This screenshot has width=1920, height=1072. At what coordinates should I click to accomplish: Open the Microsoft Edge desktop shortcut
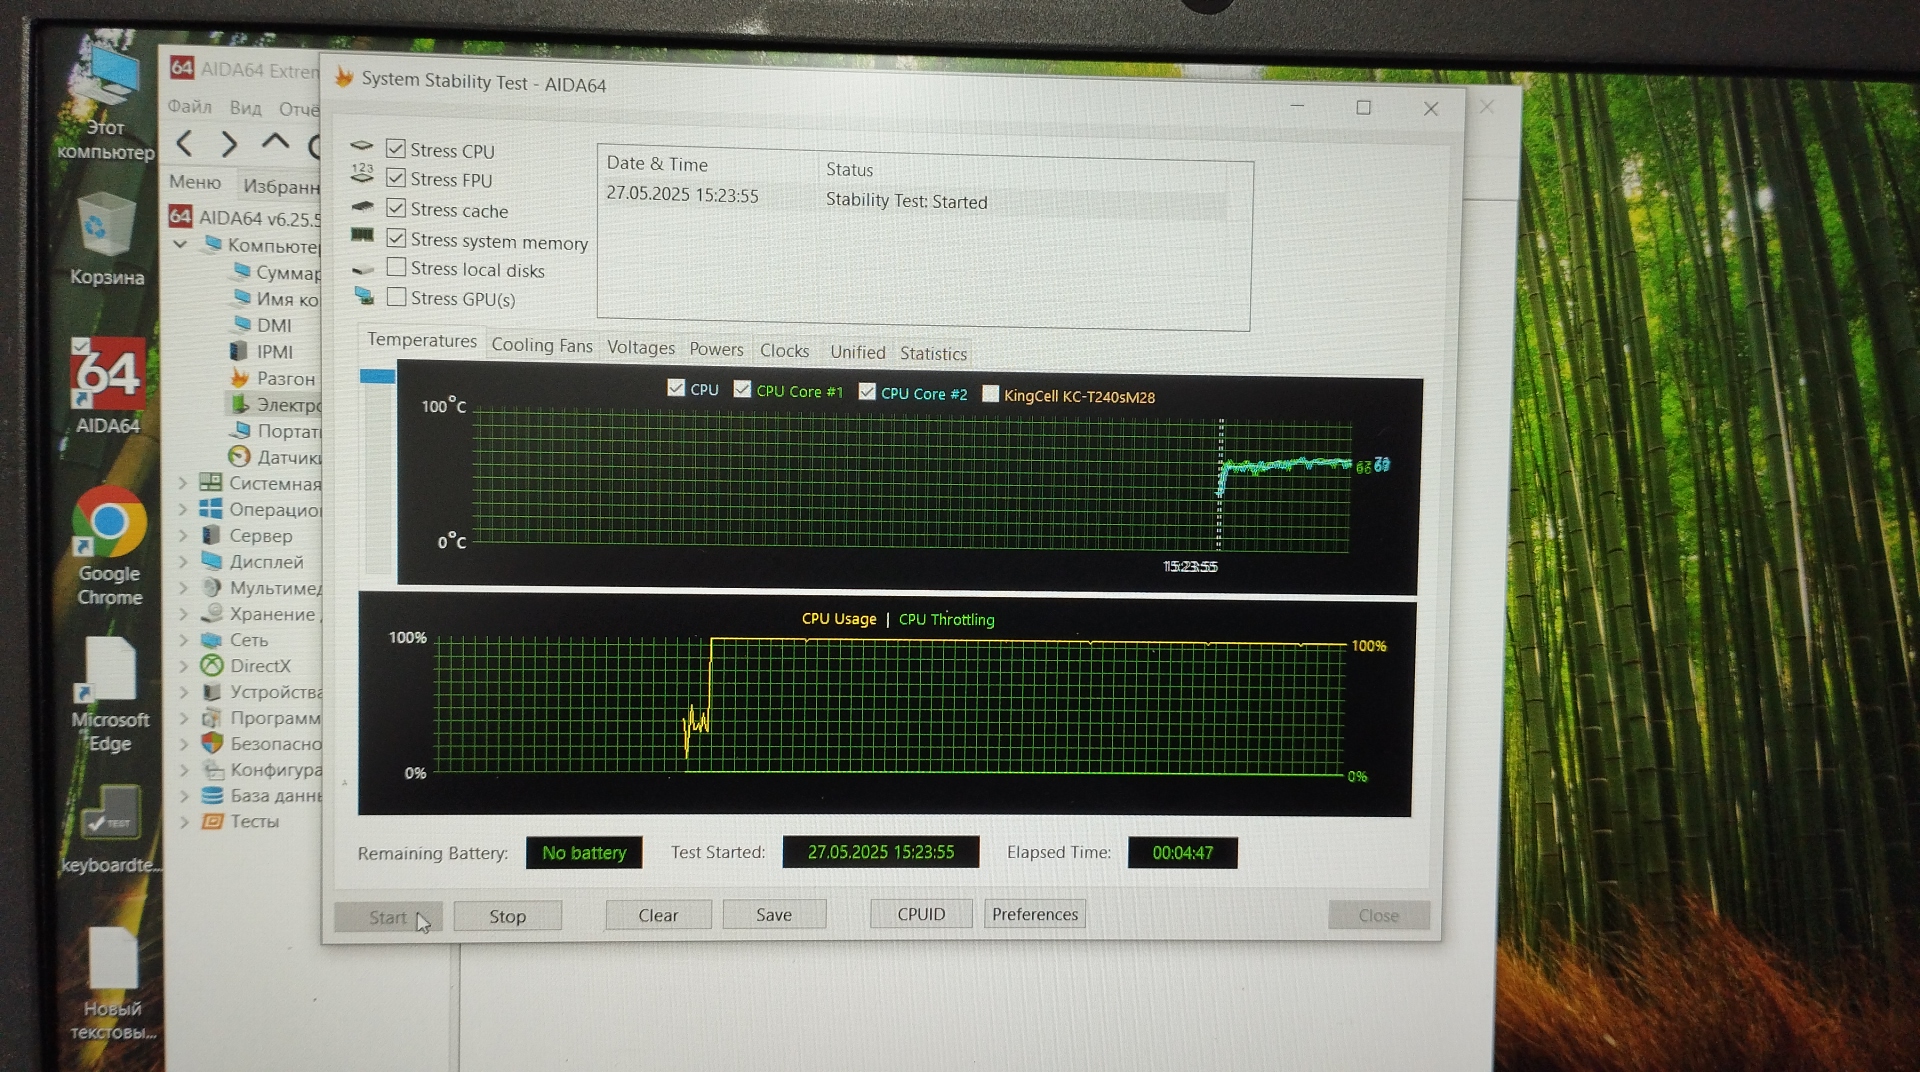click(109, 672)
